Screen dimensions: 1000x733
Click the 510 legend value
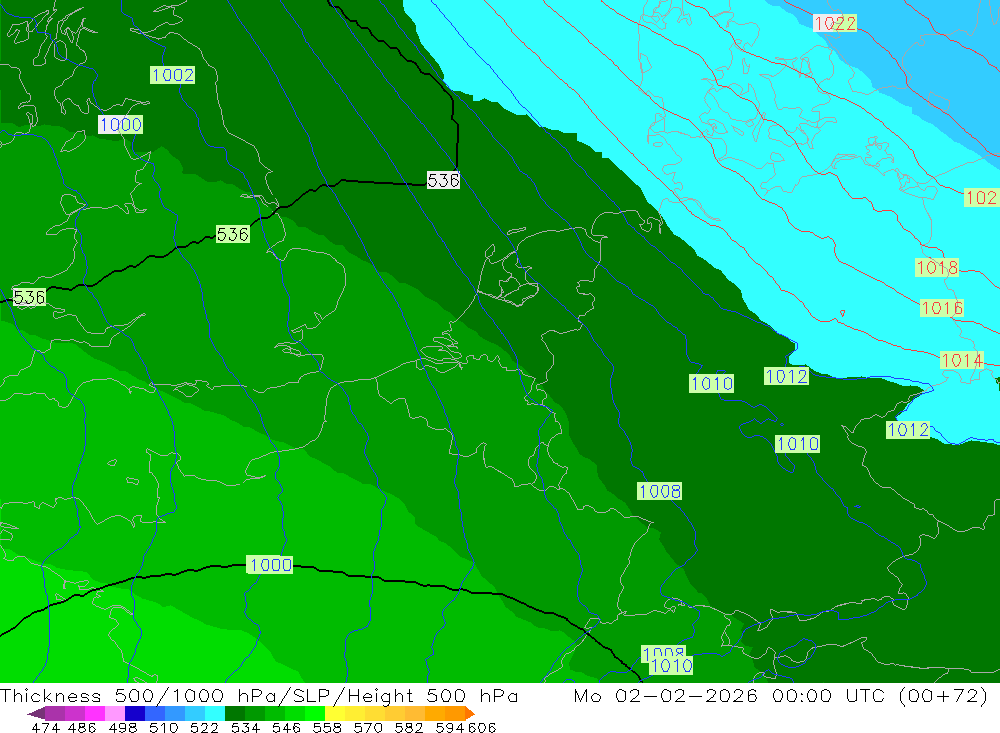coord(163,727)
